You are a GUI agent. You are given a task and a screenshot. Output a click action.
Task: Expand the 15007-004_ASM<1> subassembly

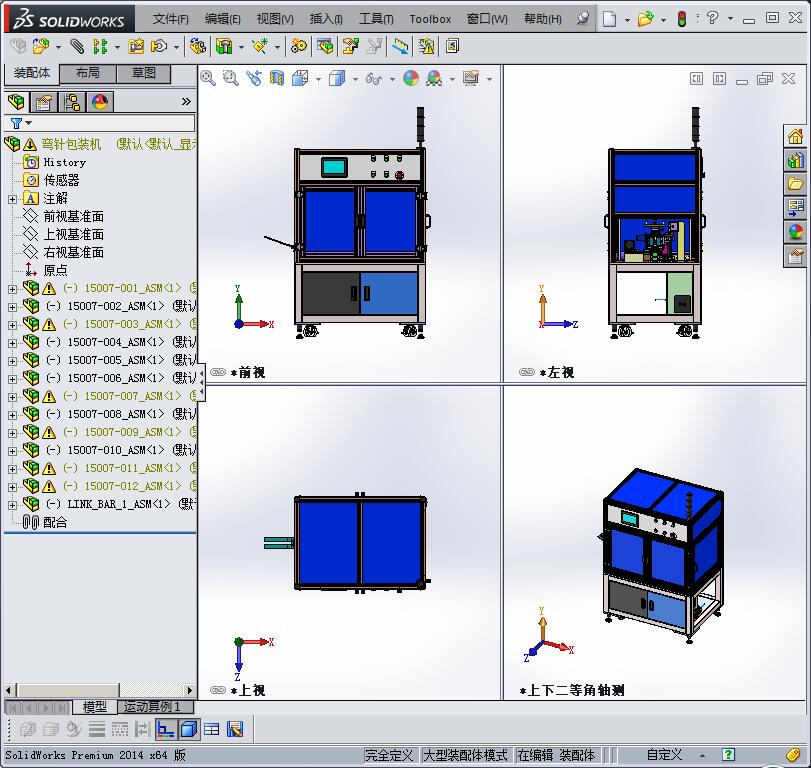12,342
